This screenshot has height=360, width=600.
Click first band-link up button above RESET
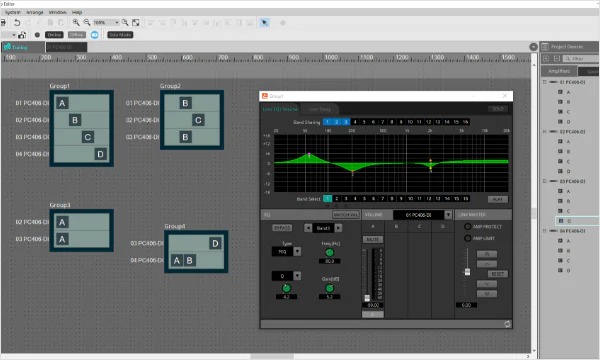(487, 254)
